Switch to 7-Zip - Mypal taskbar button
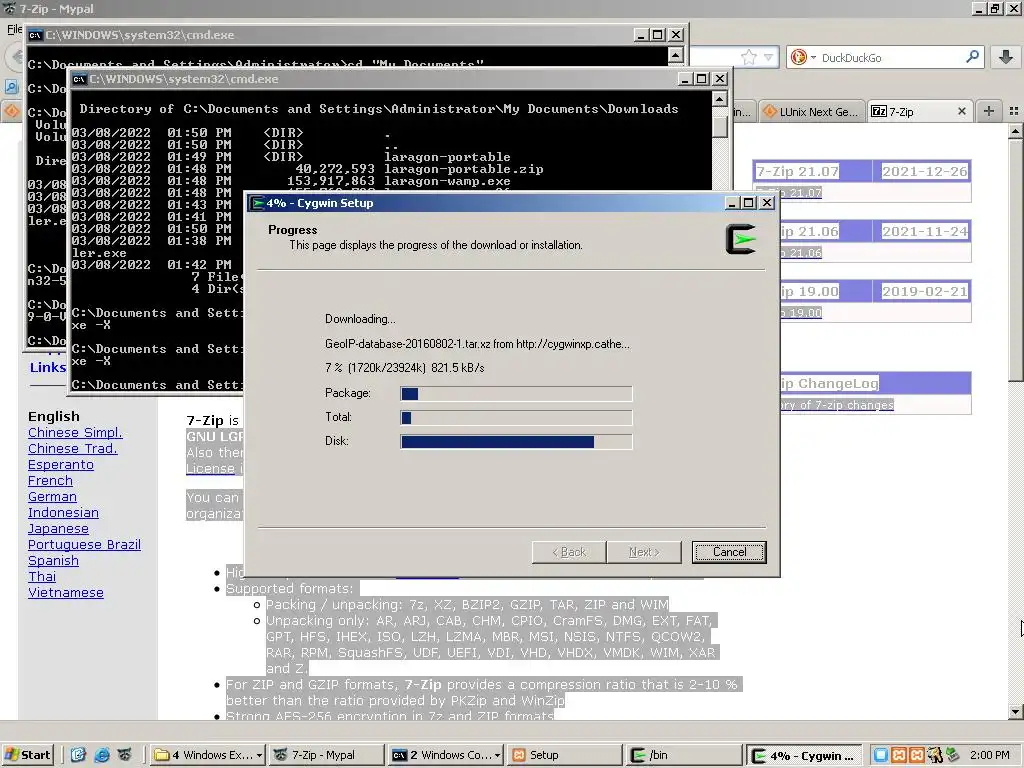This screenshot has height=768, width=1024. pos(327,755)
